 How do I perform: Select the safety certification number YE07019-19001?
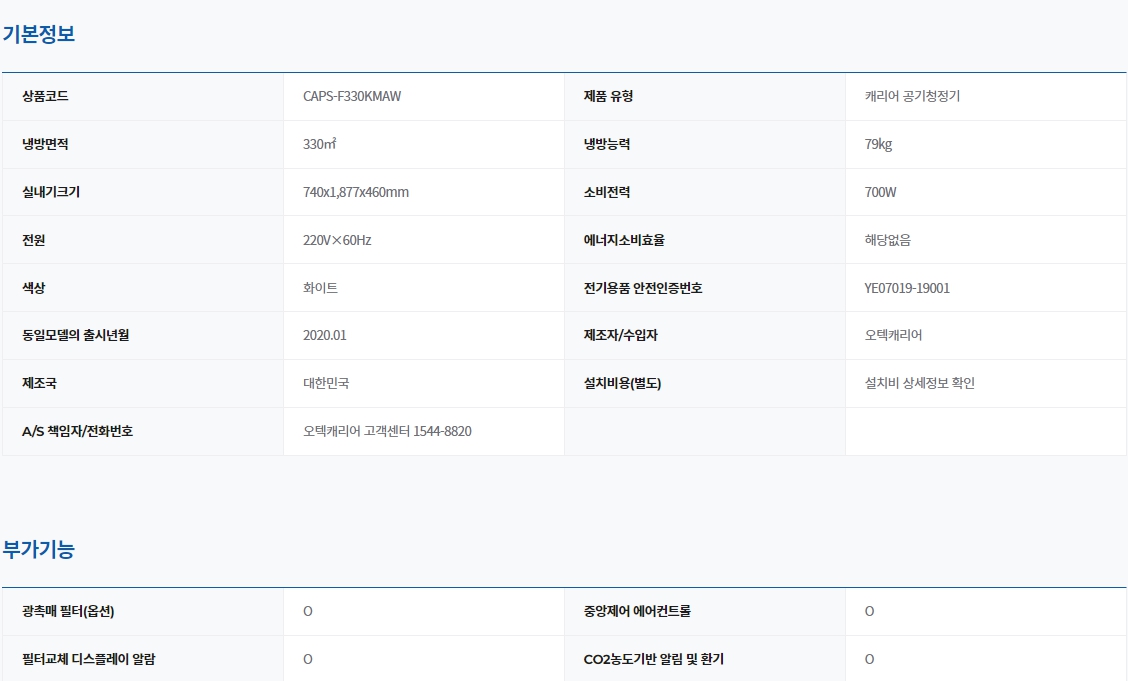(x=907, y=288)
